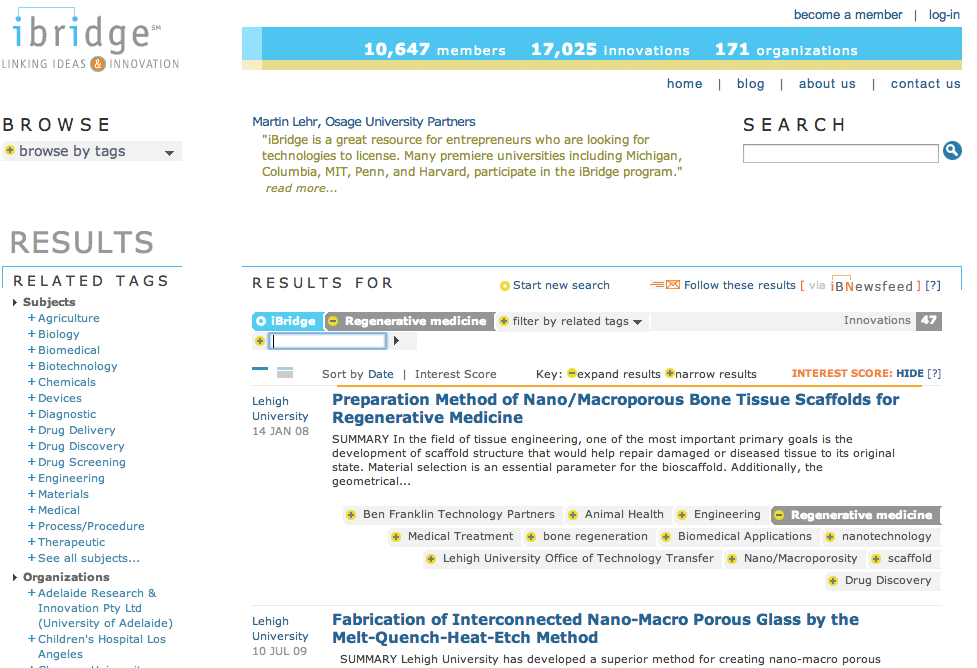Click the IBNewsfeed logo
This screenshot has height=668, width=977.
(872, 284)
